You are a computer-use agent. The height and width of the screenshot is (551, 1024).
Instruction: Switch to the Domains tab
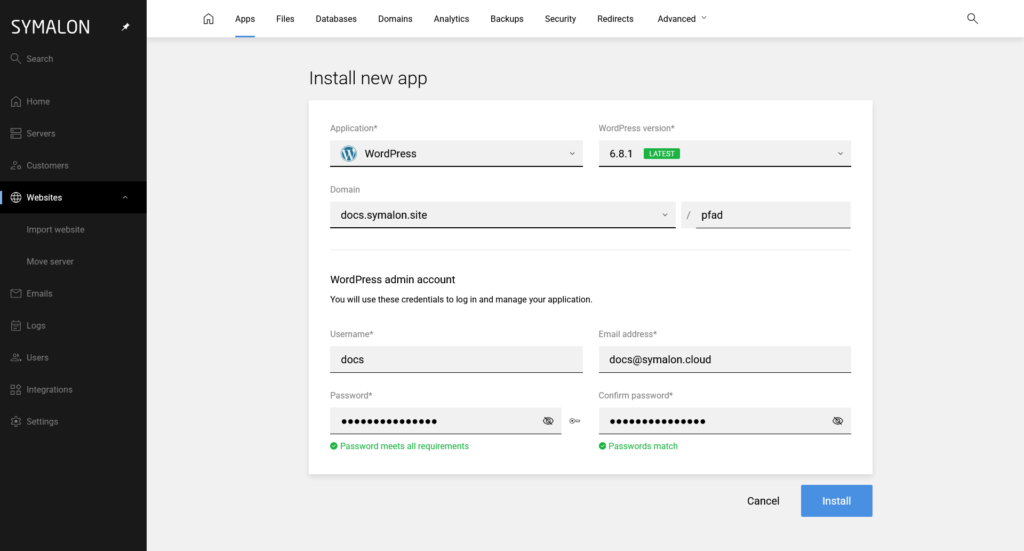395,18
